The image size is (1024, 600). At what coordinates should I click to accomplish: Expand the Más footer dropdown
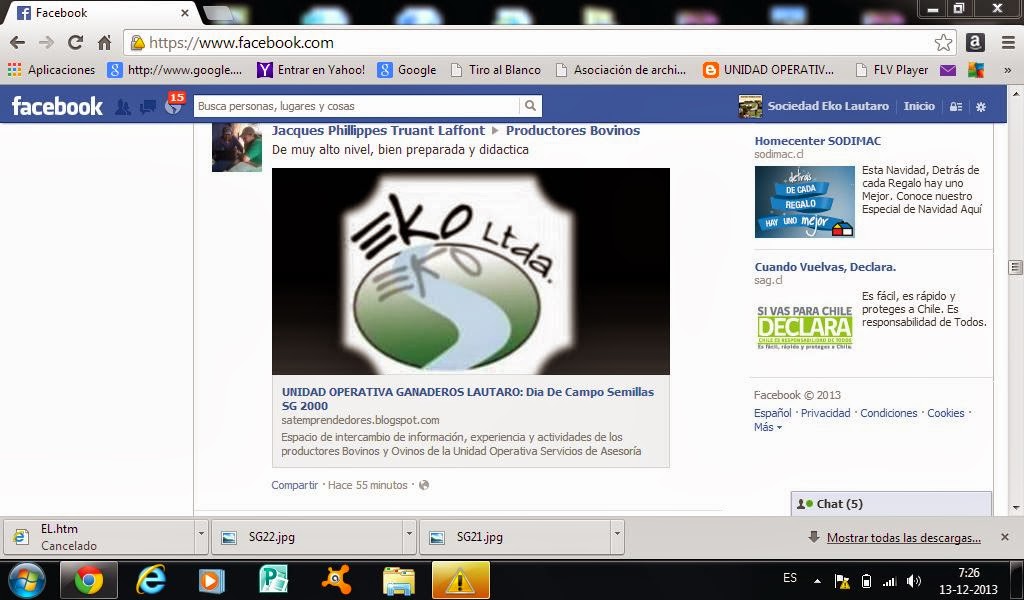pyautogui.click(x=767, y=427)
